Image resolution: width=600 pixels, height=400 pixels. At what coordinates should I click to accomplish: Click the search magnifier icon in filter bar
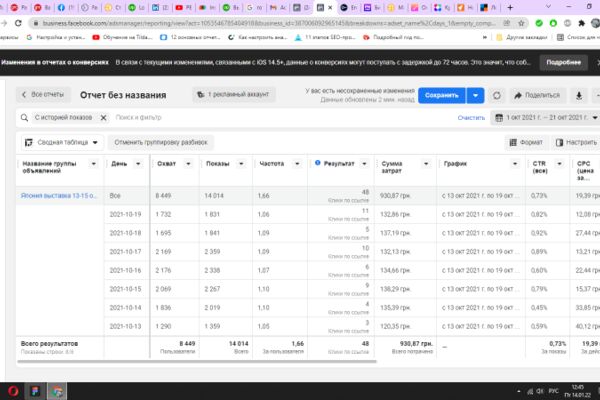pyautogui.click(x=24, y=118)
